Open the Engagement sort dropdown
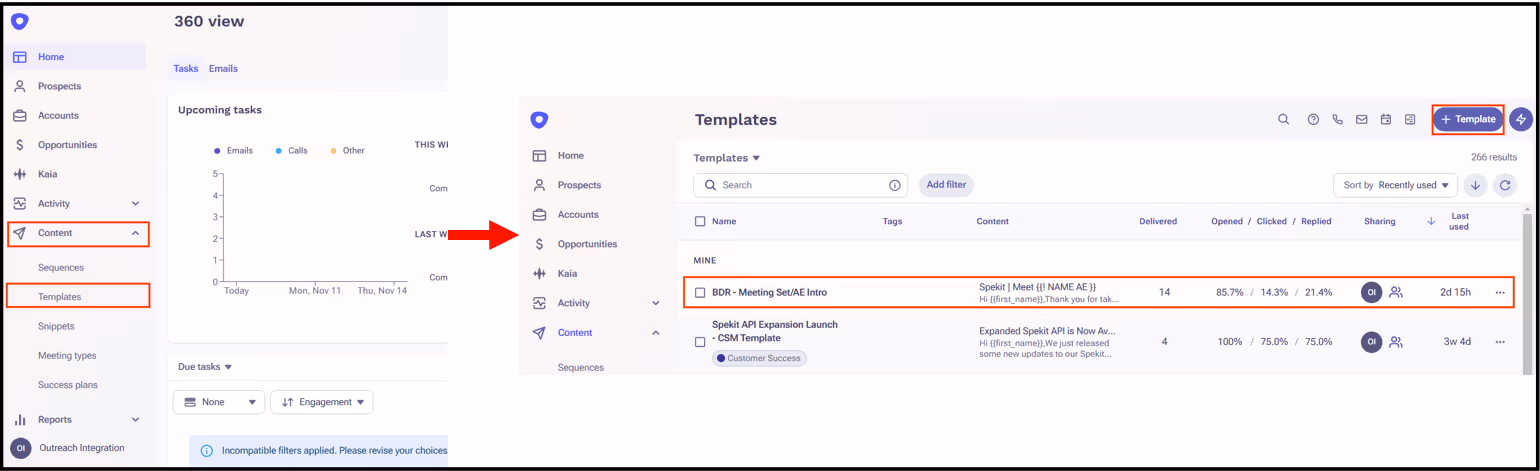1540x471 pixels. point(322,402)
